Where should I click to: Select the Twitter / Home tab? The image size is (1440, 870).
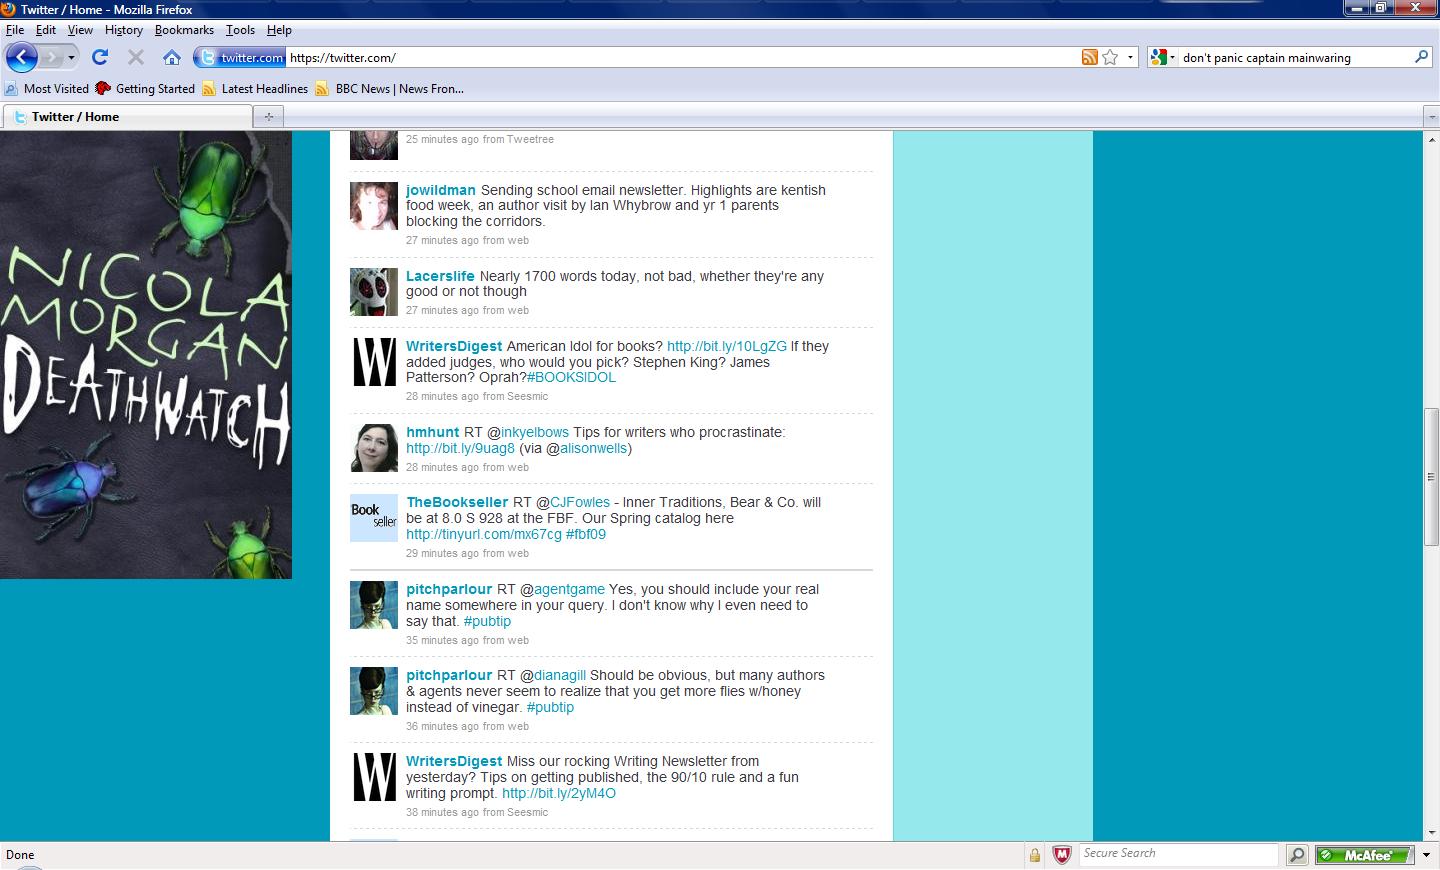coord(127,117)
